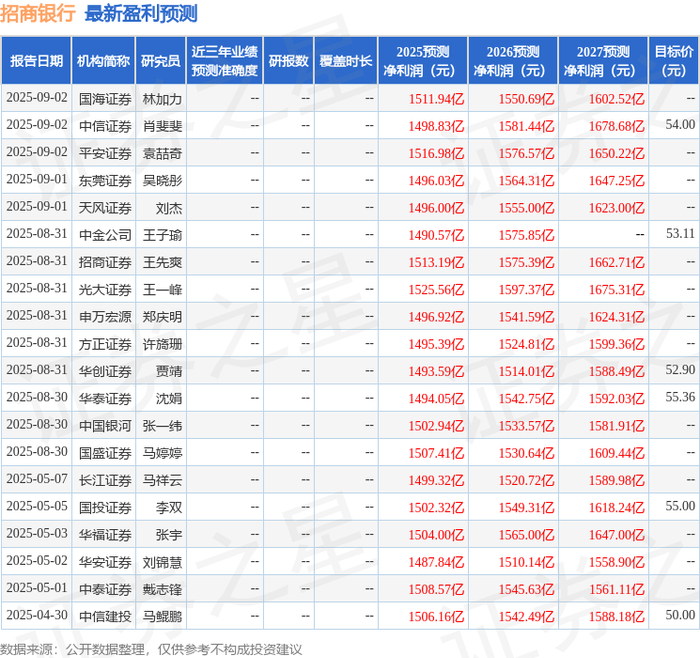Sort by 2025预测净利润 column header
The height and width of the screenshot is (658, 700).
(x=423, y=61)
